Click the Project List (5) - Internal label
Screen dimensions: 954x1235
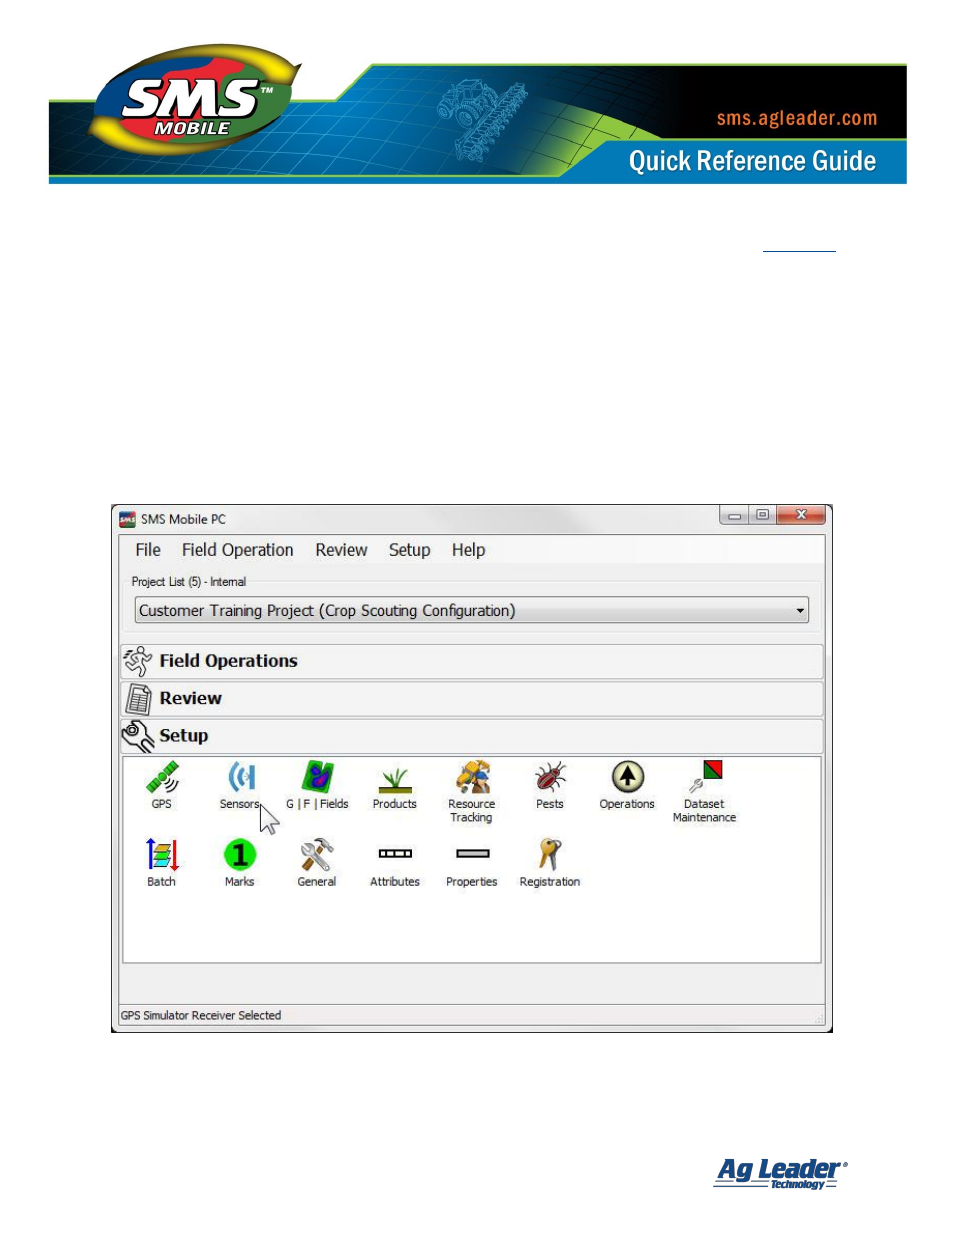point(189,582)
